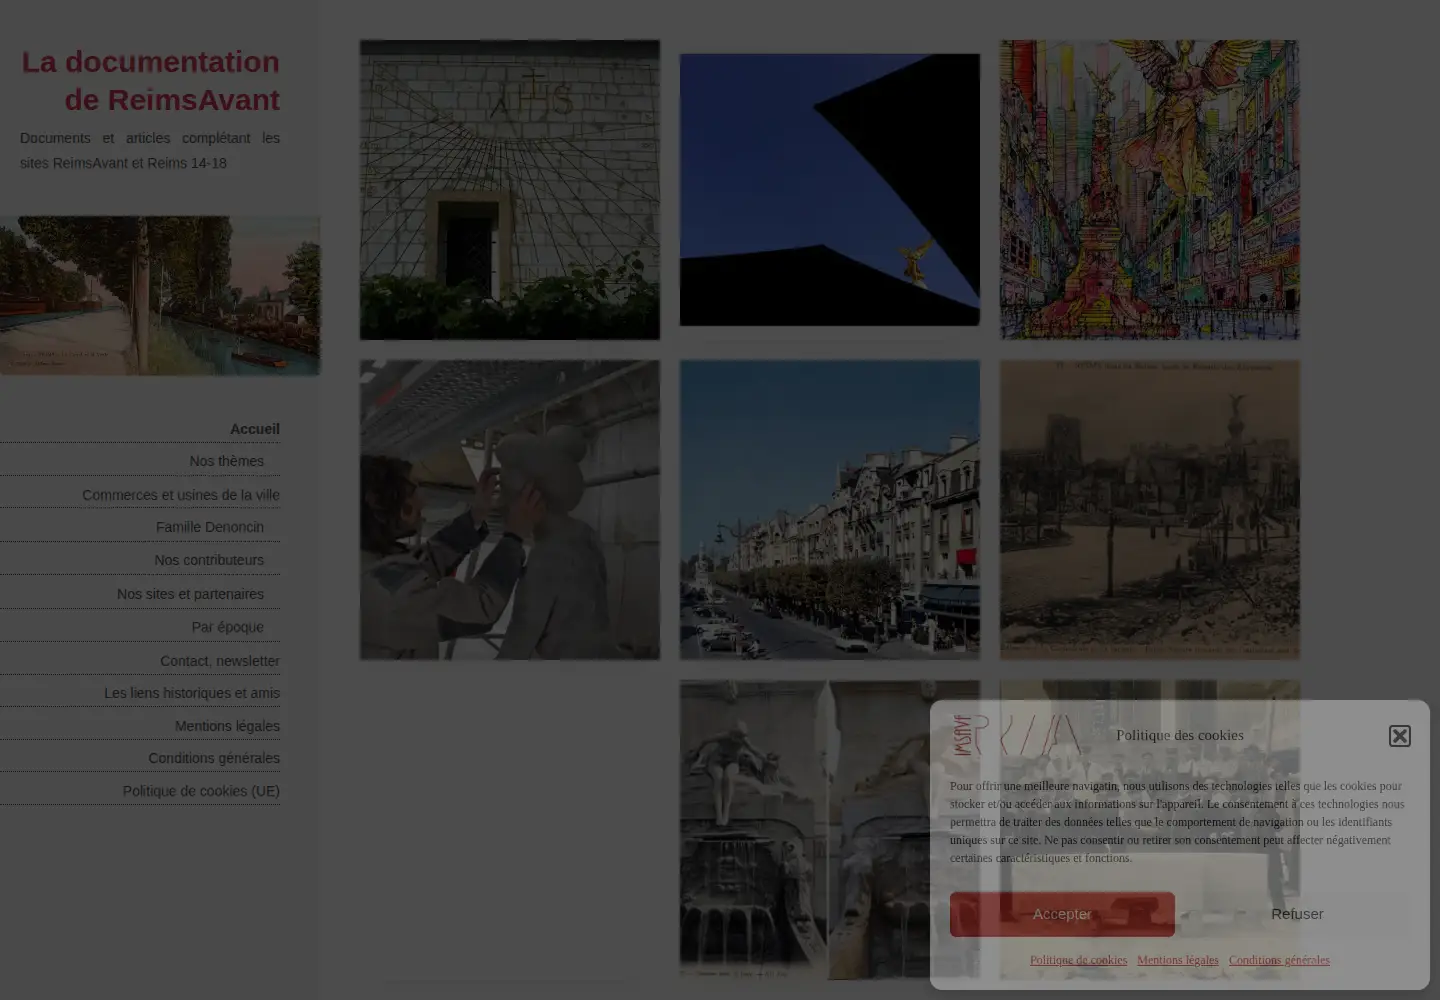Viewport: 1440px width, 1000px height.
Task: Click the site title La documentation de ReimsAvant
Action: 151,81
